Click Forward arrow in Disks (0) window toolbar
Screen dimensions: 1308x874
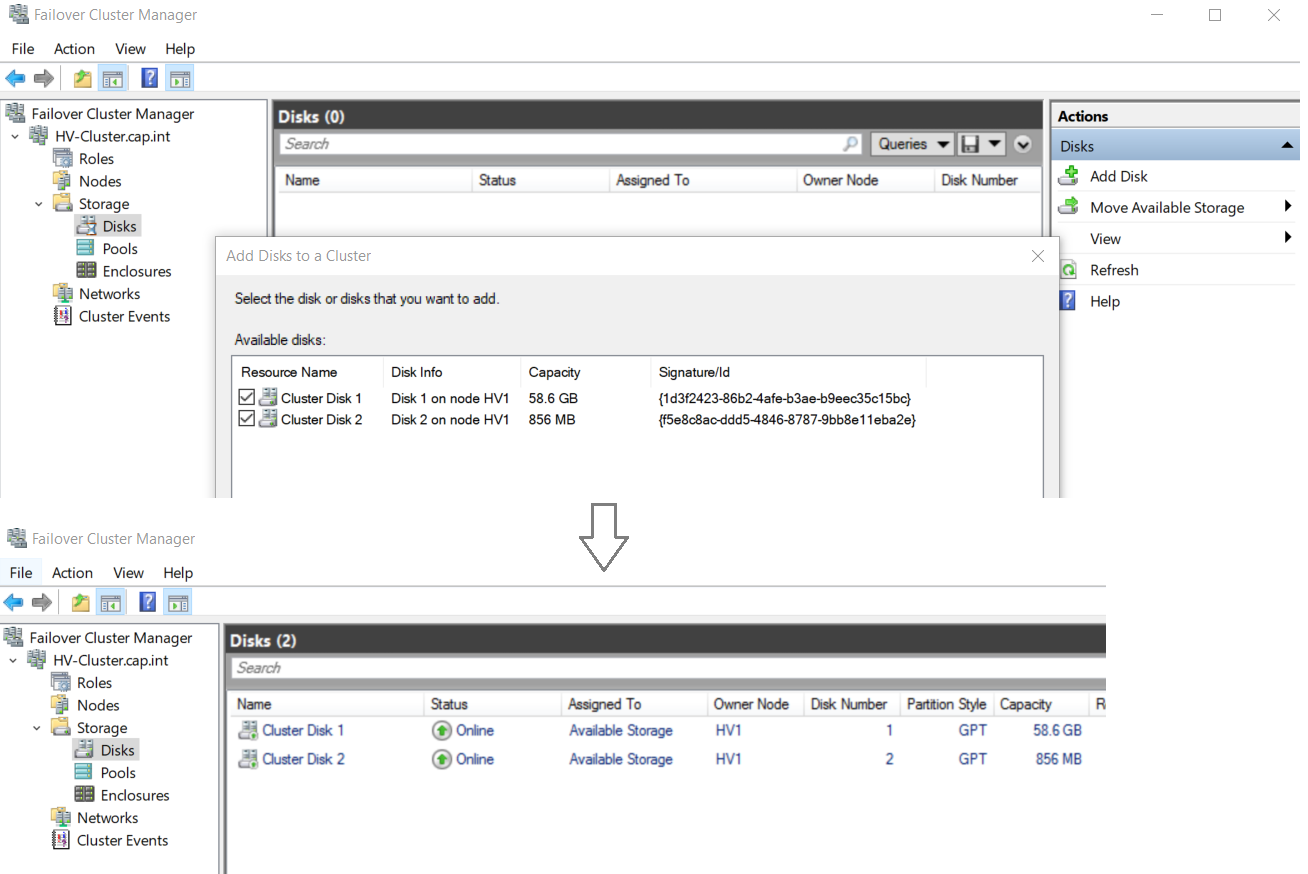[44, 78]
